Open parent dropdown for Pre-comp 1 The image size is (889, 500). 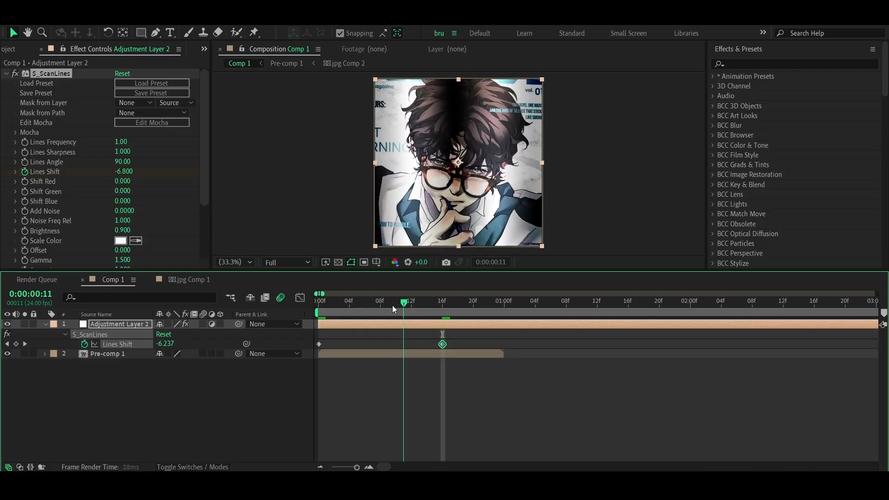pyautogui.click(x=274, y=354)
